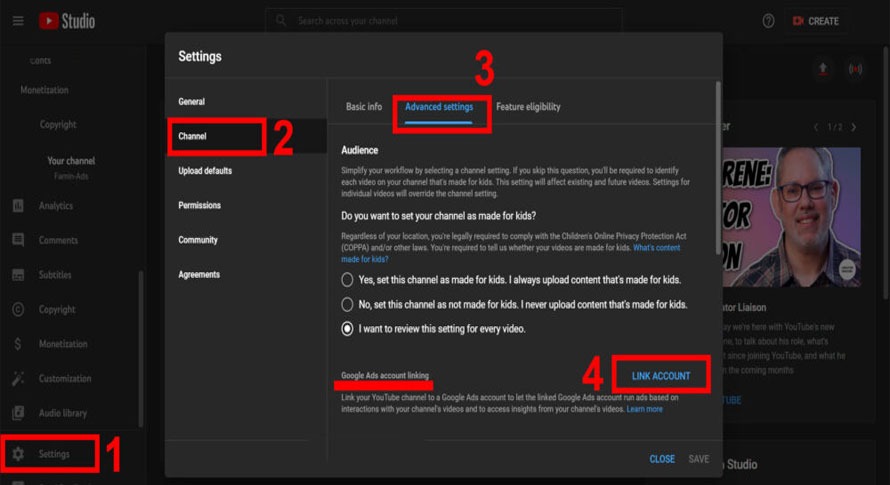The image size is (890, 485).
Task: Click the help question mark icon
Action: [768, 21]
